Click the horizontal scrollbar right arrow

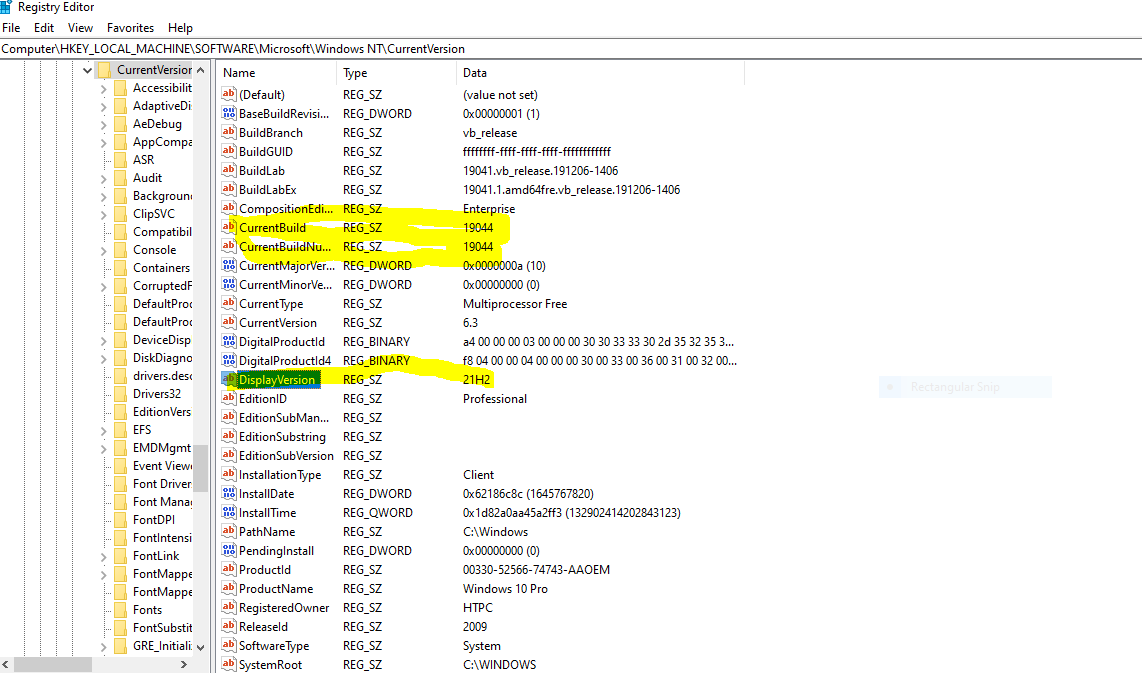183,663
